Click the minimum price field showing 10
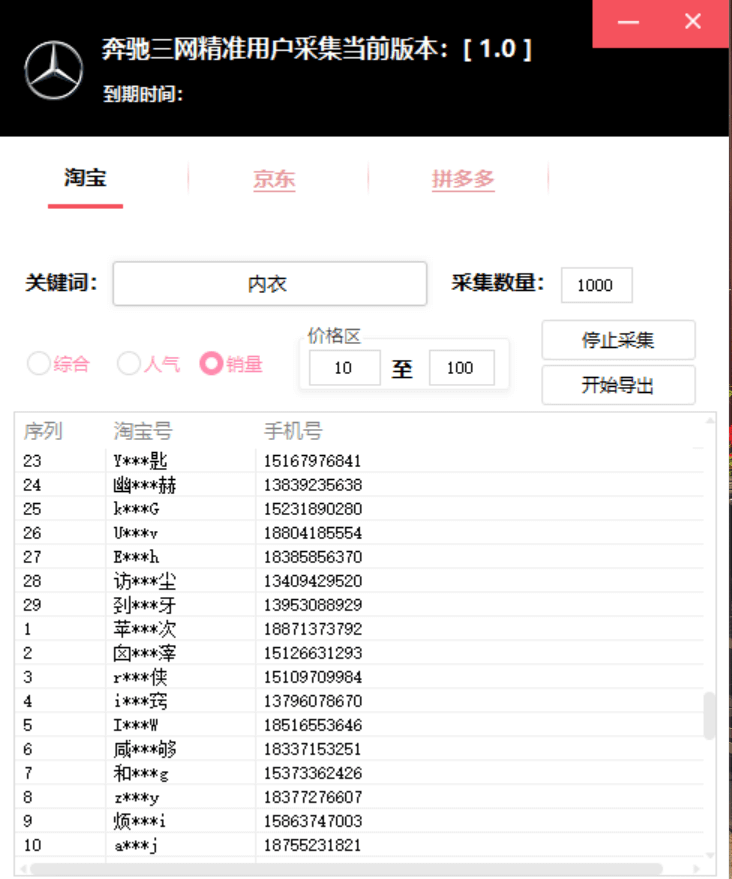The width and height of the screenshot is (732, 879). [x=344, y=368]
